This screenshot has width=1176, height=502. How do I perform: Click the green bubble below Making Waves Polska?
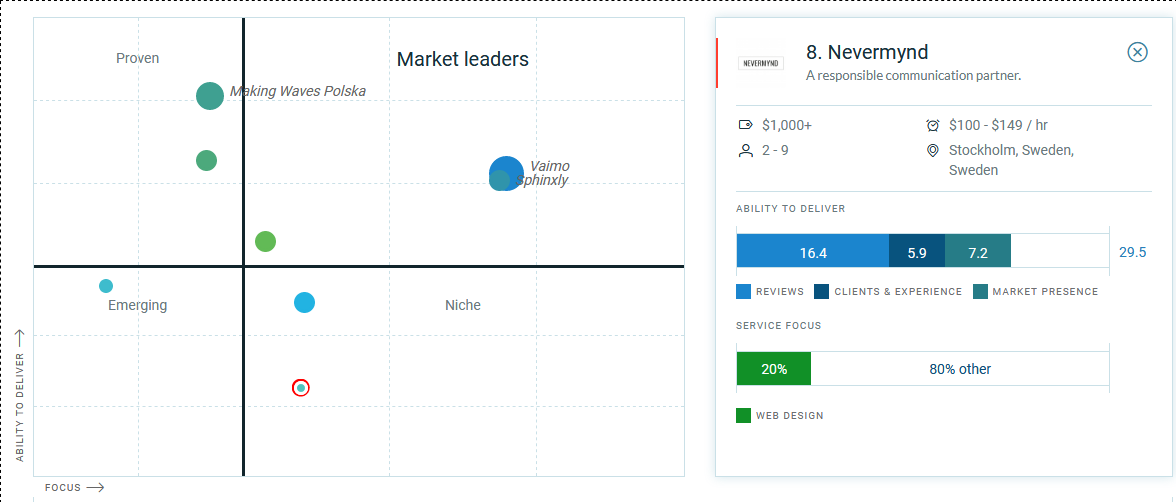pos(206,160)
